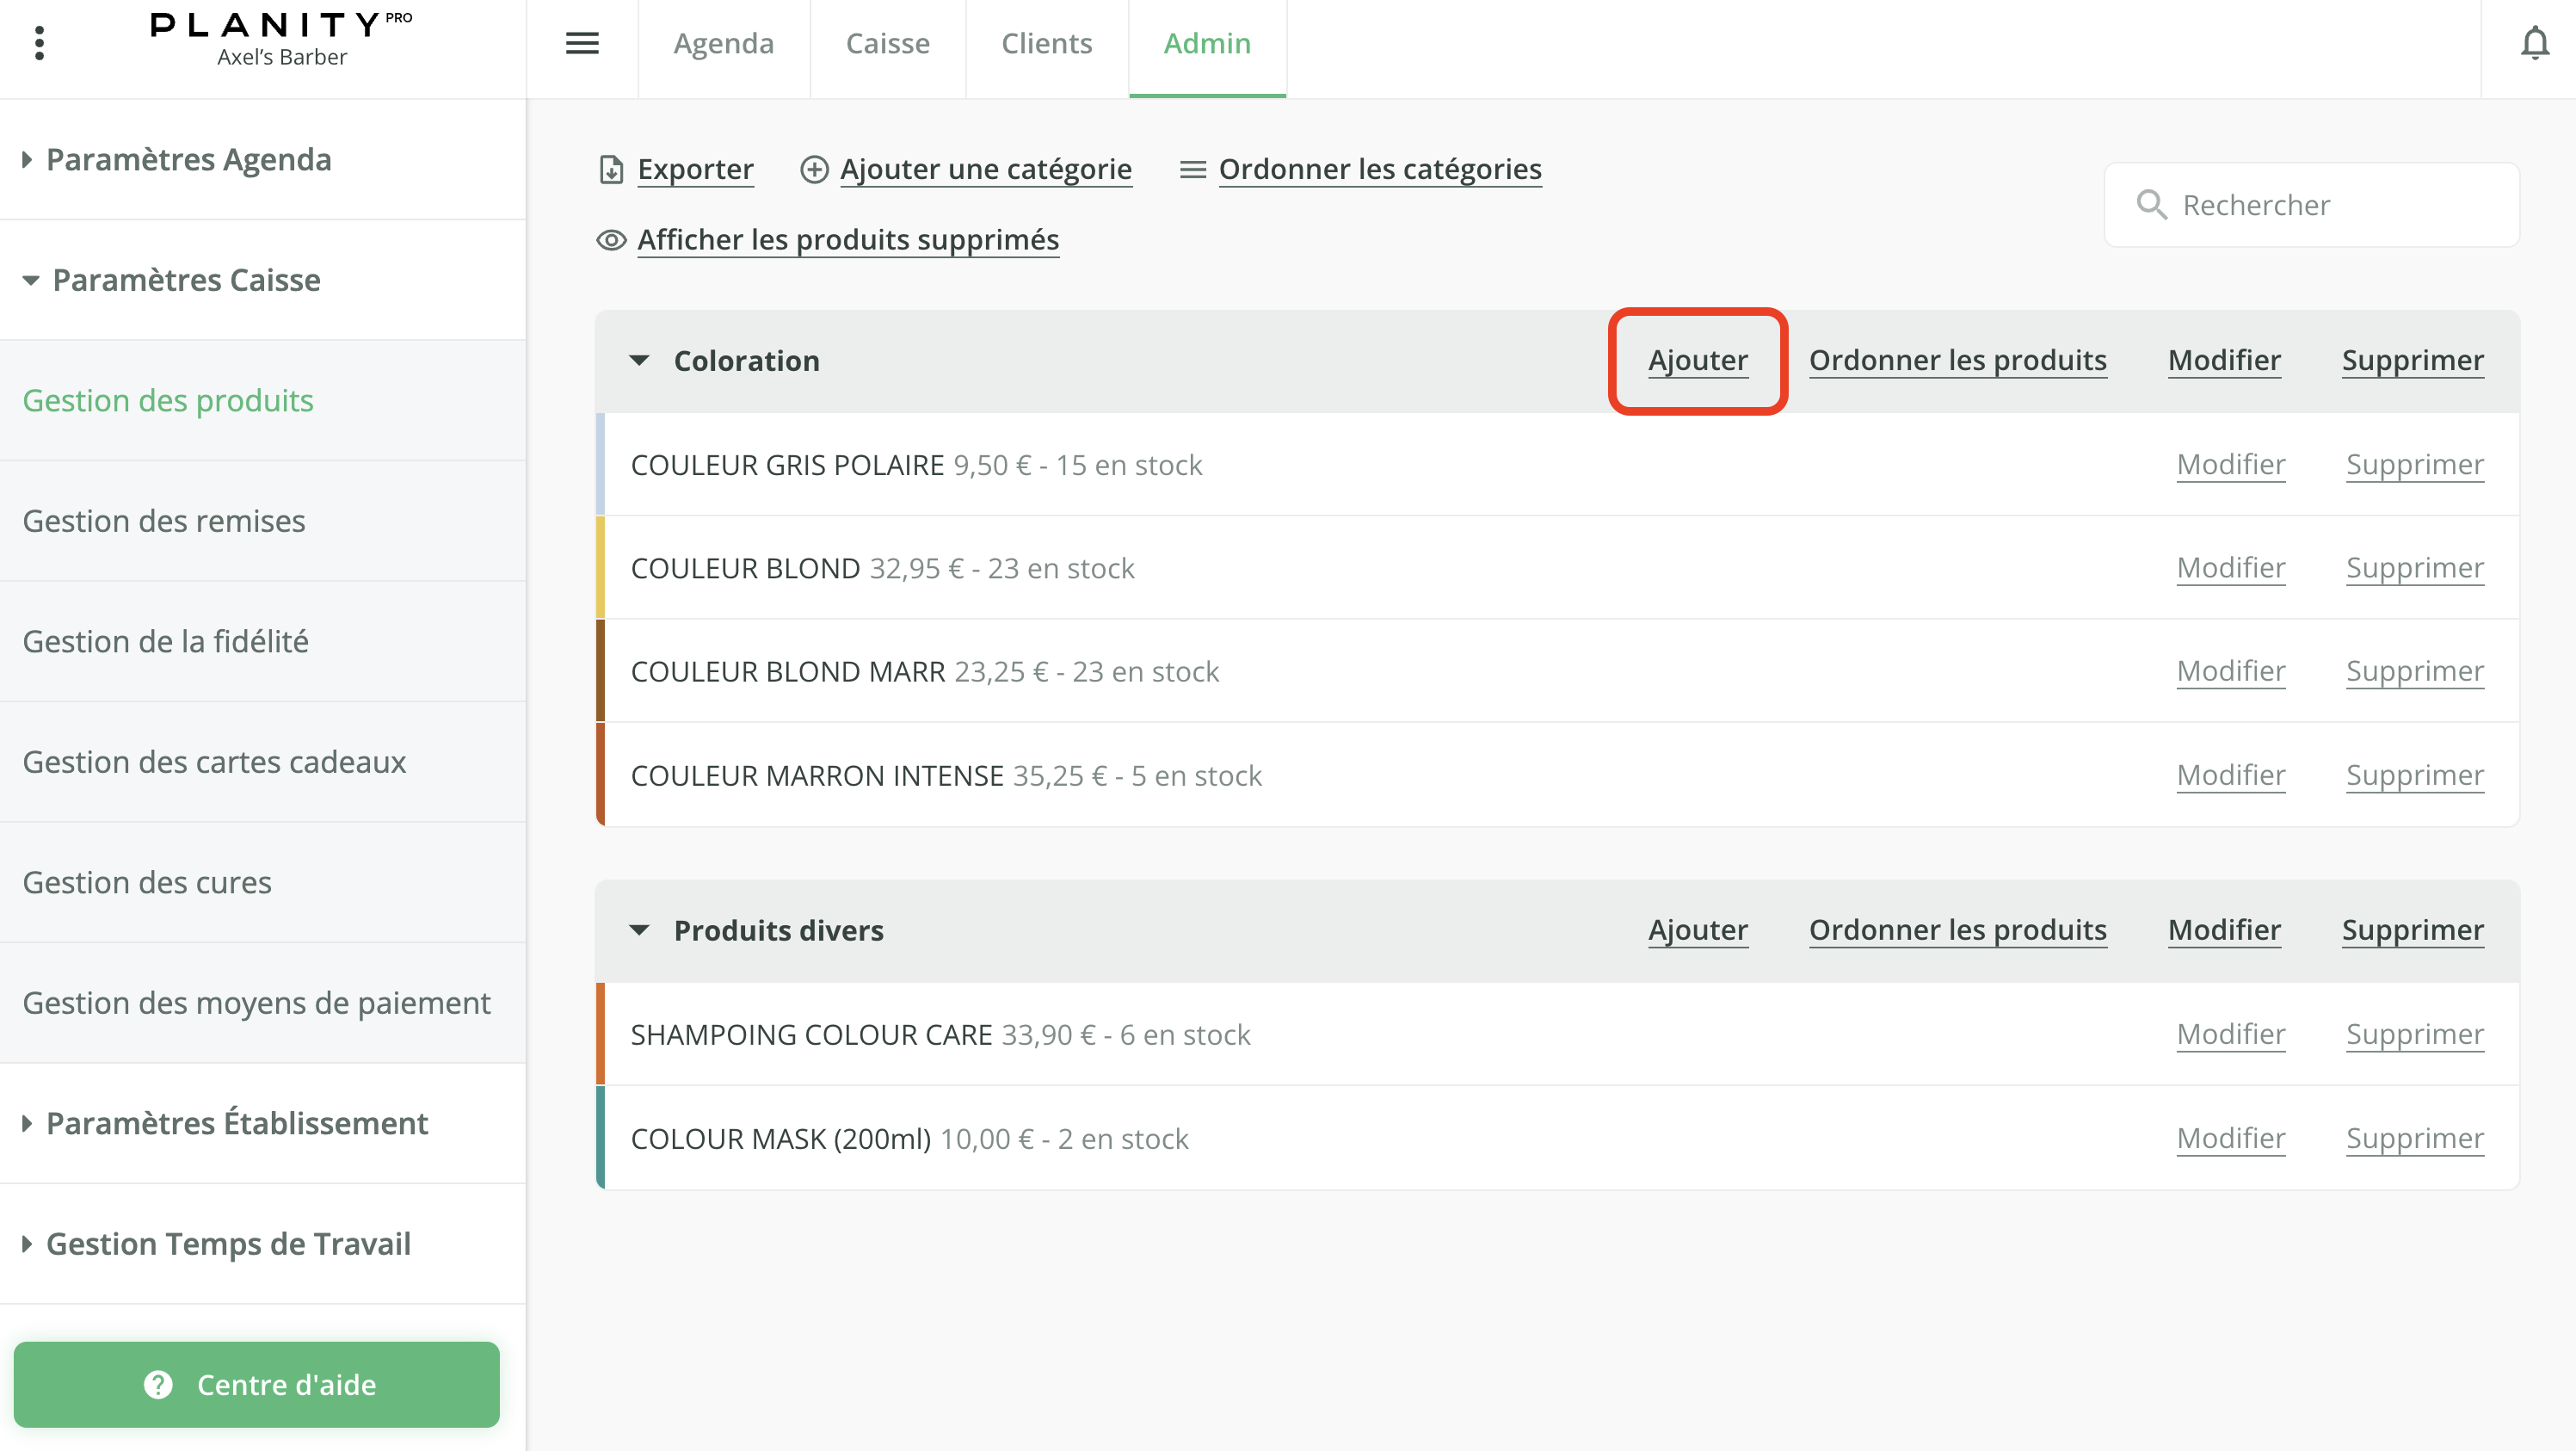Collapse the Produits divers category

[x=639, y=931]
